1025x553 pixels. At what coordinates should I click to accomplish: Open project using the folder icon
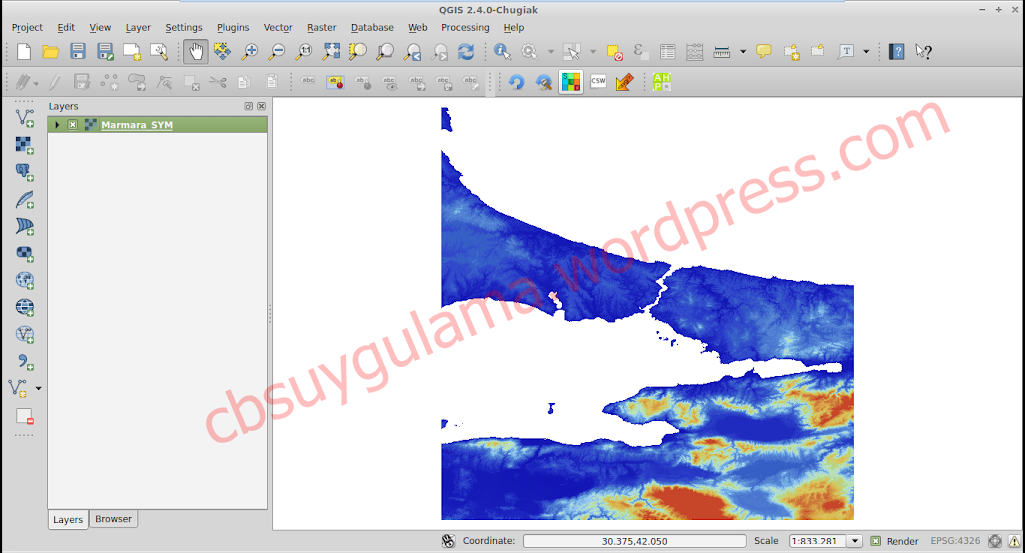50,52
